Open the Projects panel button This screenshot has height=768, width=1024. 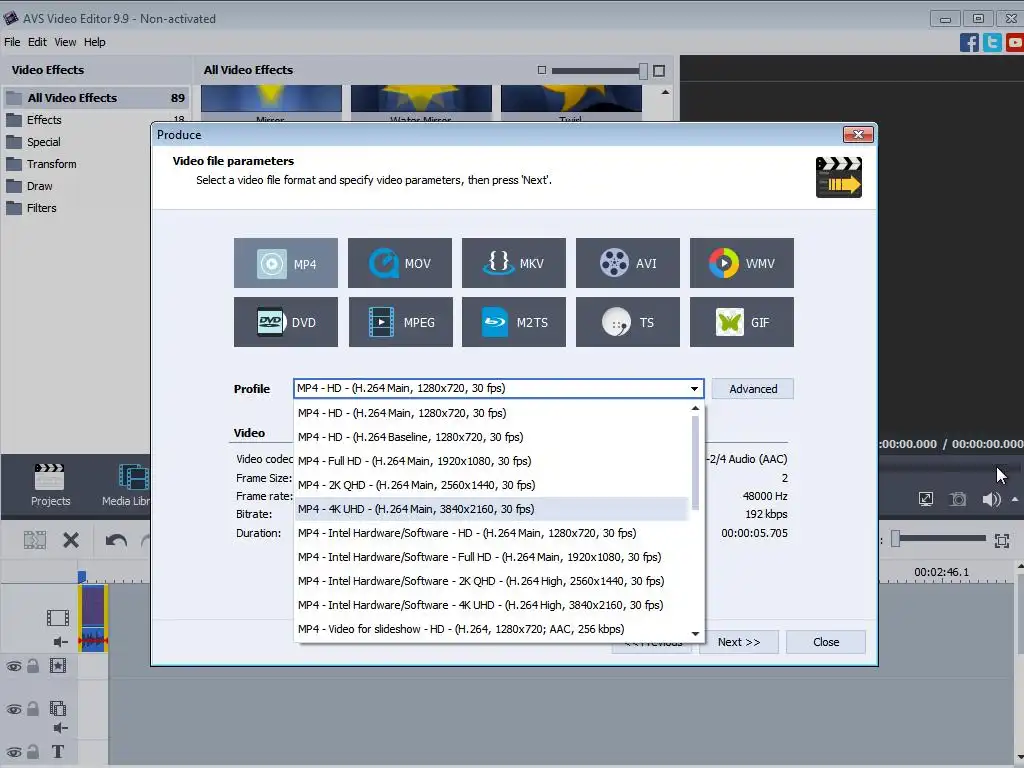click(x=50, y=485)
